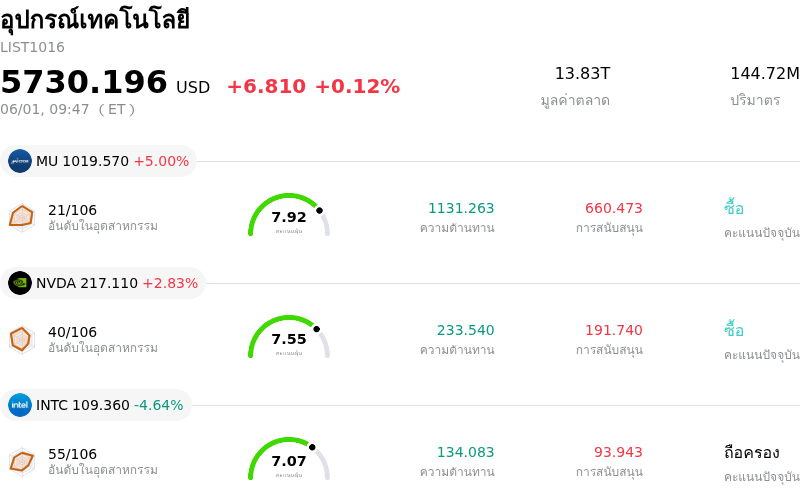Click the NVIDIA logo icon
The image size is (800, 499).
tap(20, 283)
